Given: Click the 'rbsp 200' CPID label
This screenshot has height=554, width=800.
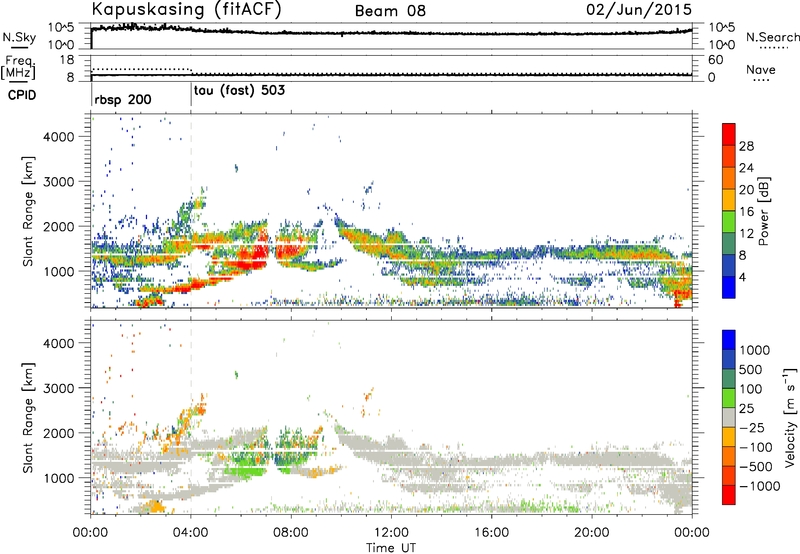Looking at the screenshot, I should tap(123, 99).
